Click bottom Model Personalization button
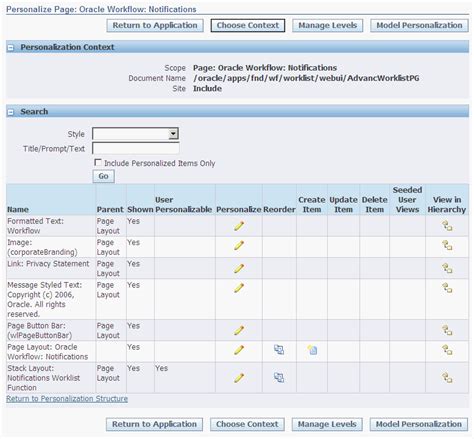 pos(419,424)
